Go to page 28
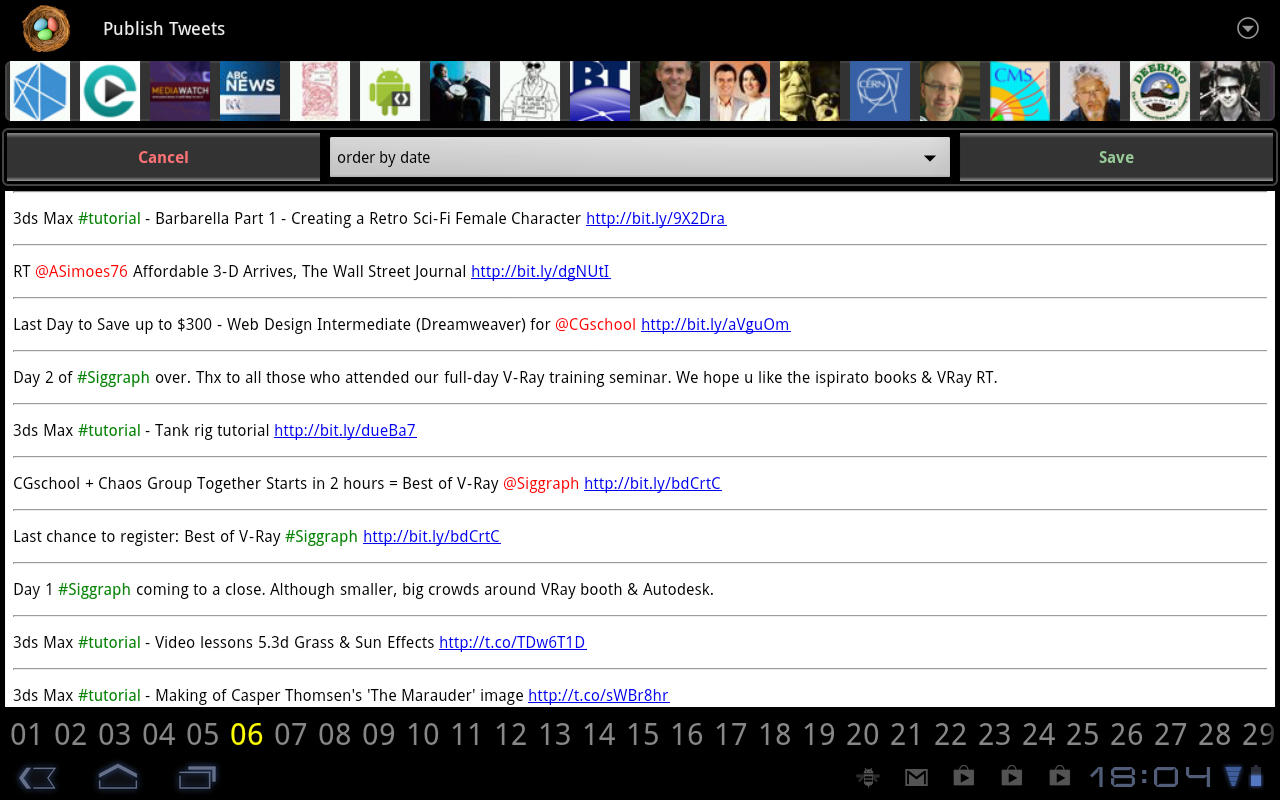The image size is (1280, 800). [x=1214, y=735]
